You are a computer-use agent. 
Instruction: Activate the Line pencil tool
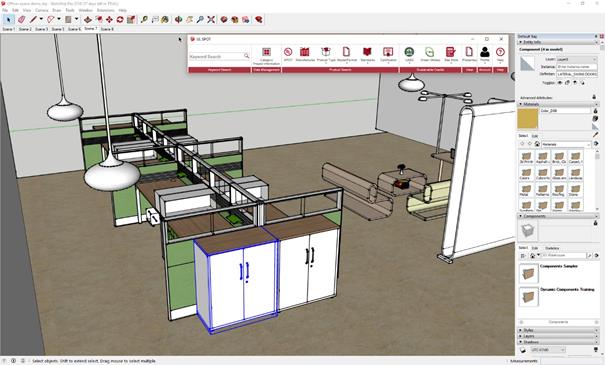33,19
